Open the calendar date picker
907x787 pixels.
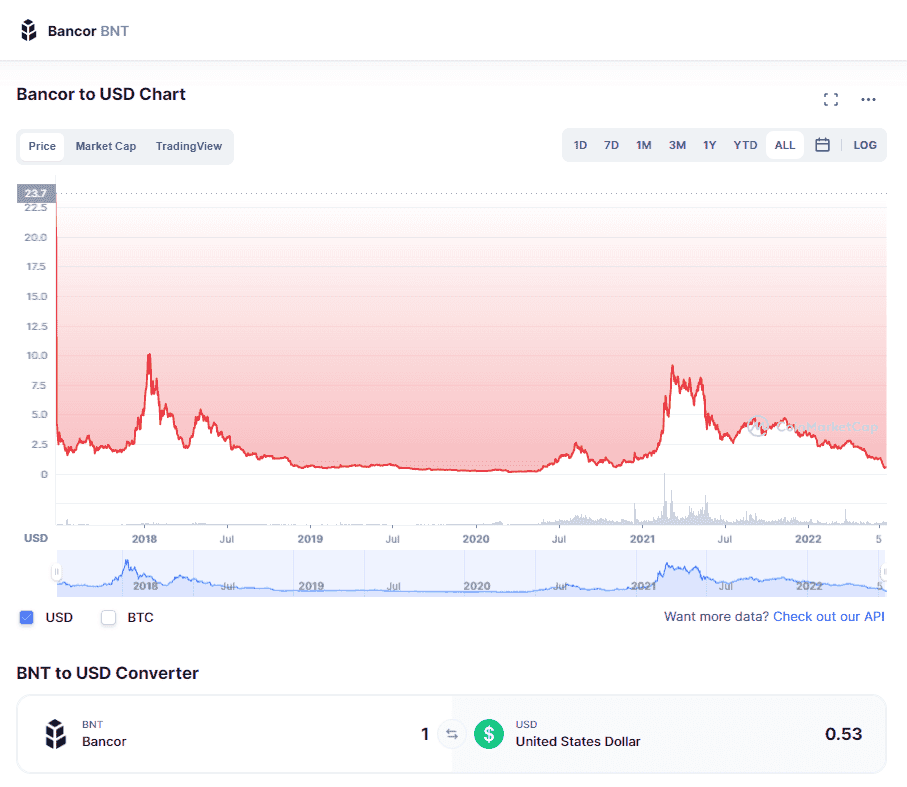822,145
